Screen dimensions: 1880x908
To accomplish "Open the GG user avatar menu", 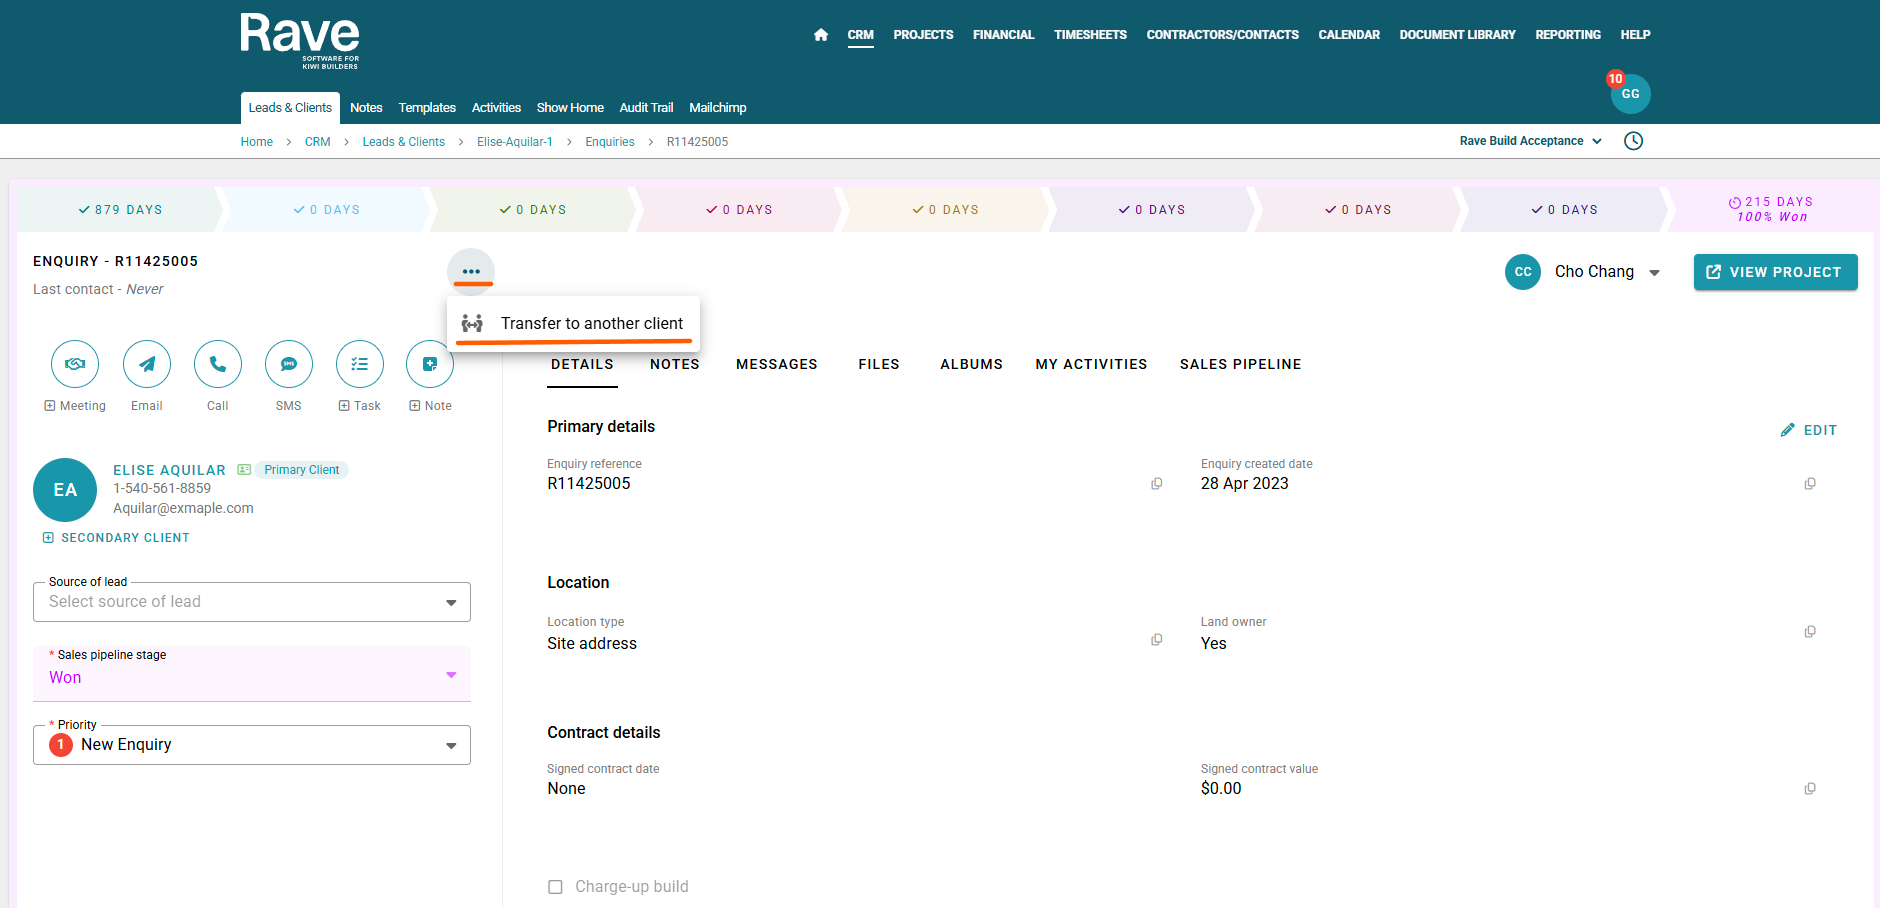I will click(x=1630, y=94).
